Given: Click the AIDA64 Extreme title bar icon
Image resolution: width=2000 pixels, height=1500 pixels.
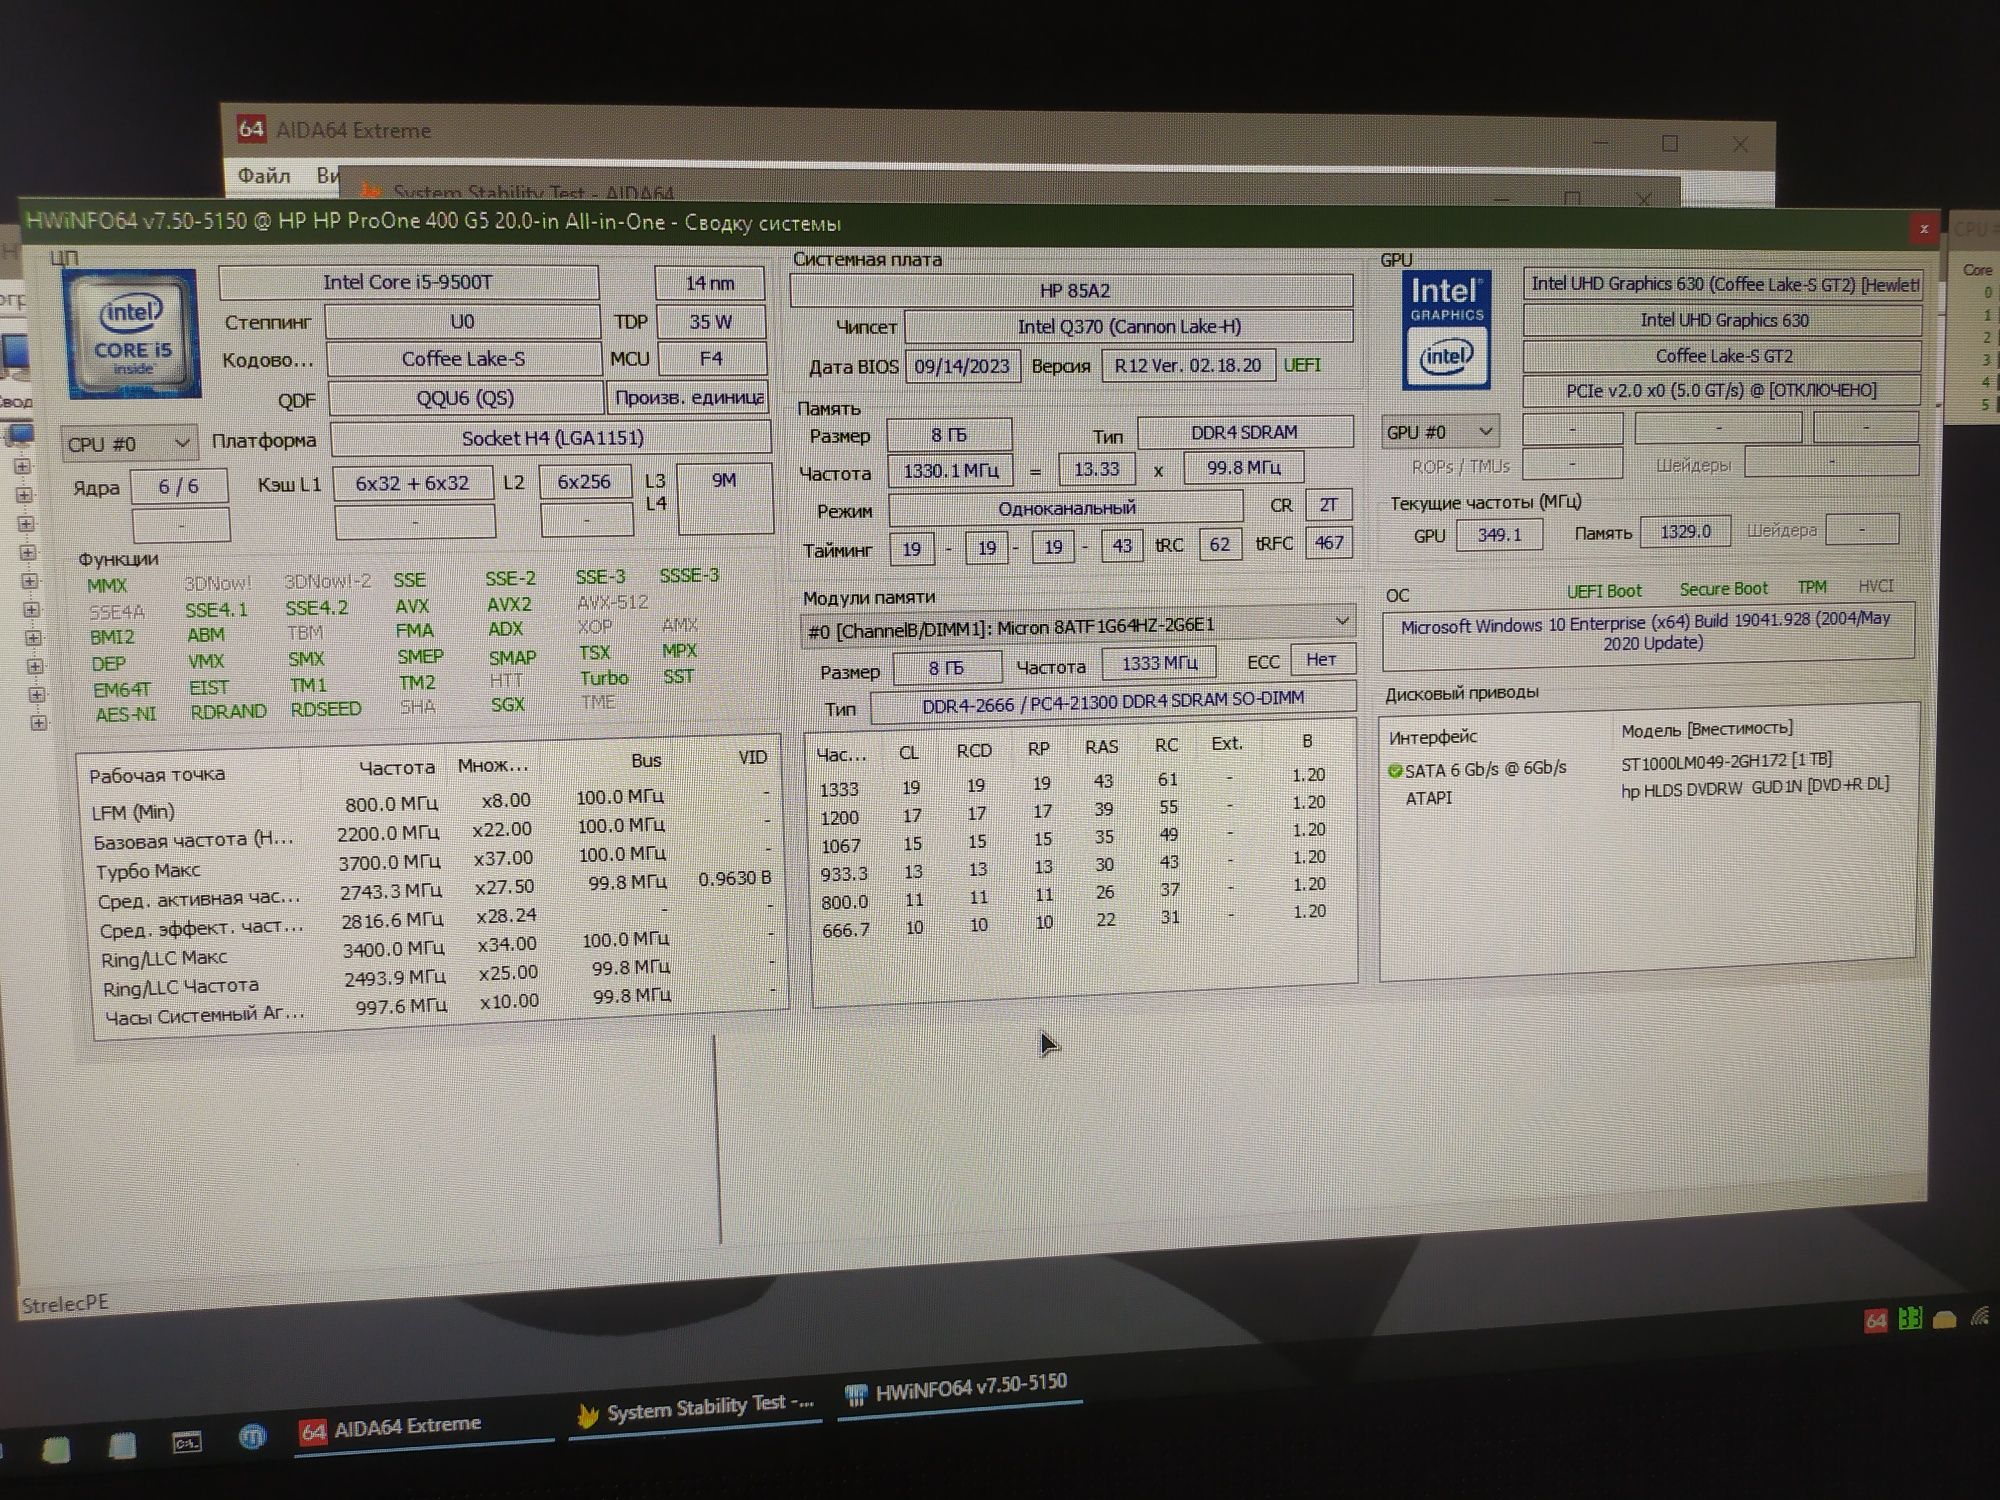Looking at the screenshot, I should (x=251, y=129).
